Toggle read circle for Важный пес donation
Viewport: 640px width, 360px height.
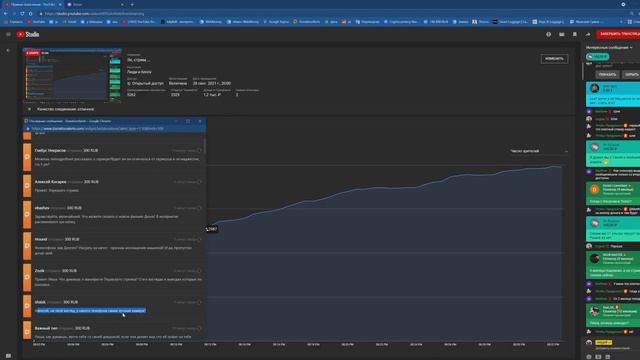pyautogui.click(x=199, y=328)
